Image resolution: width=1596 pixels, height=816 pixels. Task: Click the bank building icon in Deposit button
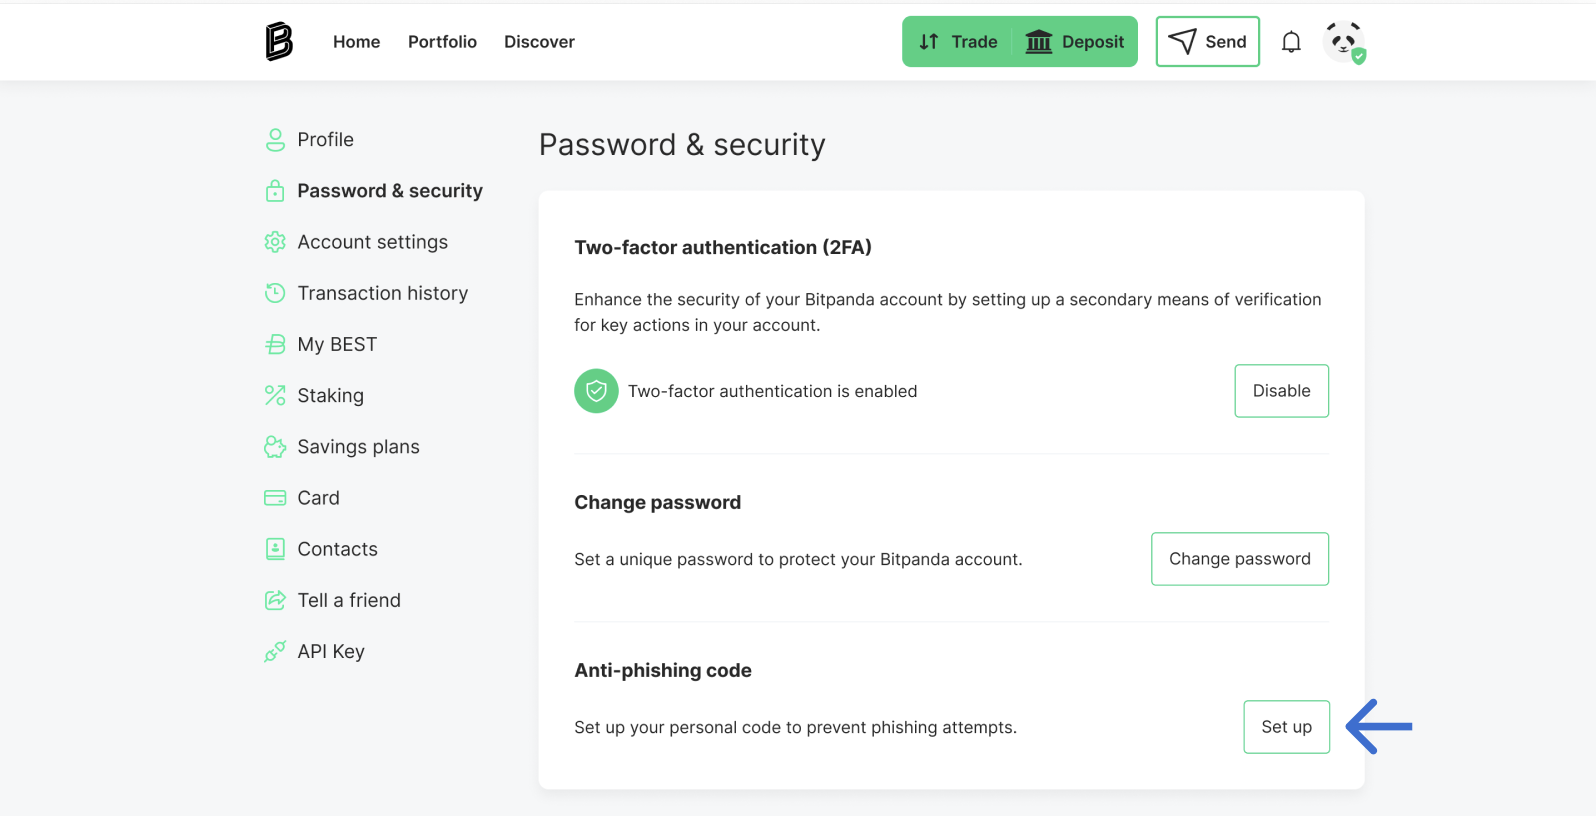1039,41
